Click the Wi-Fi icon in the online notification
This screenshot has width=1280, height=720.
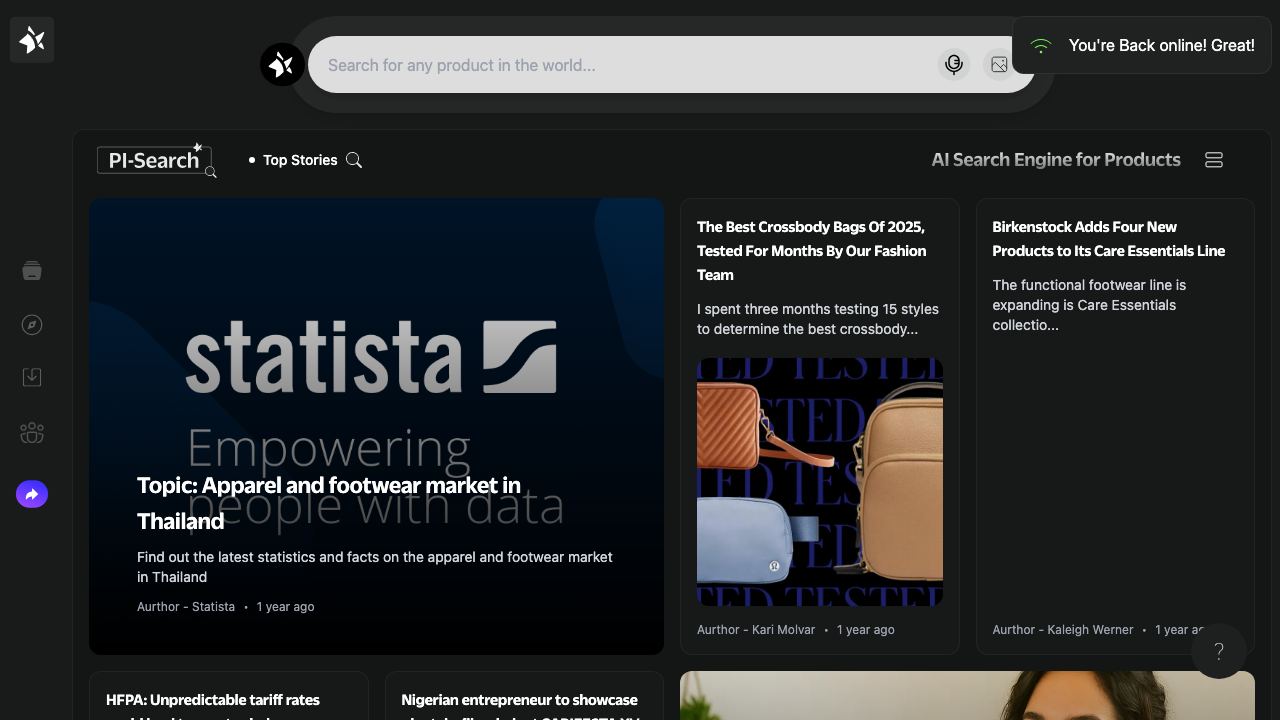click(1041, 46)
